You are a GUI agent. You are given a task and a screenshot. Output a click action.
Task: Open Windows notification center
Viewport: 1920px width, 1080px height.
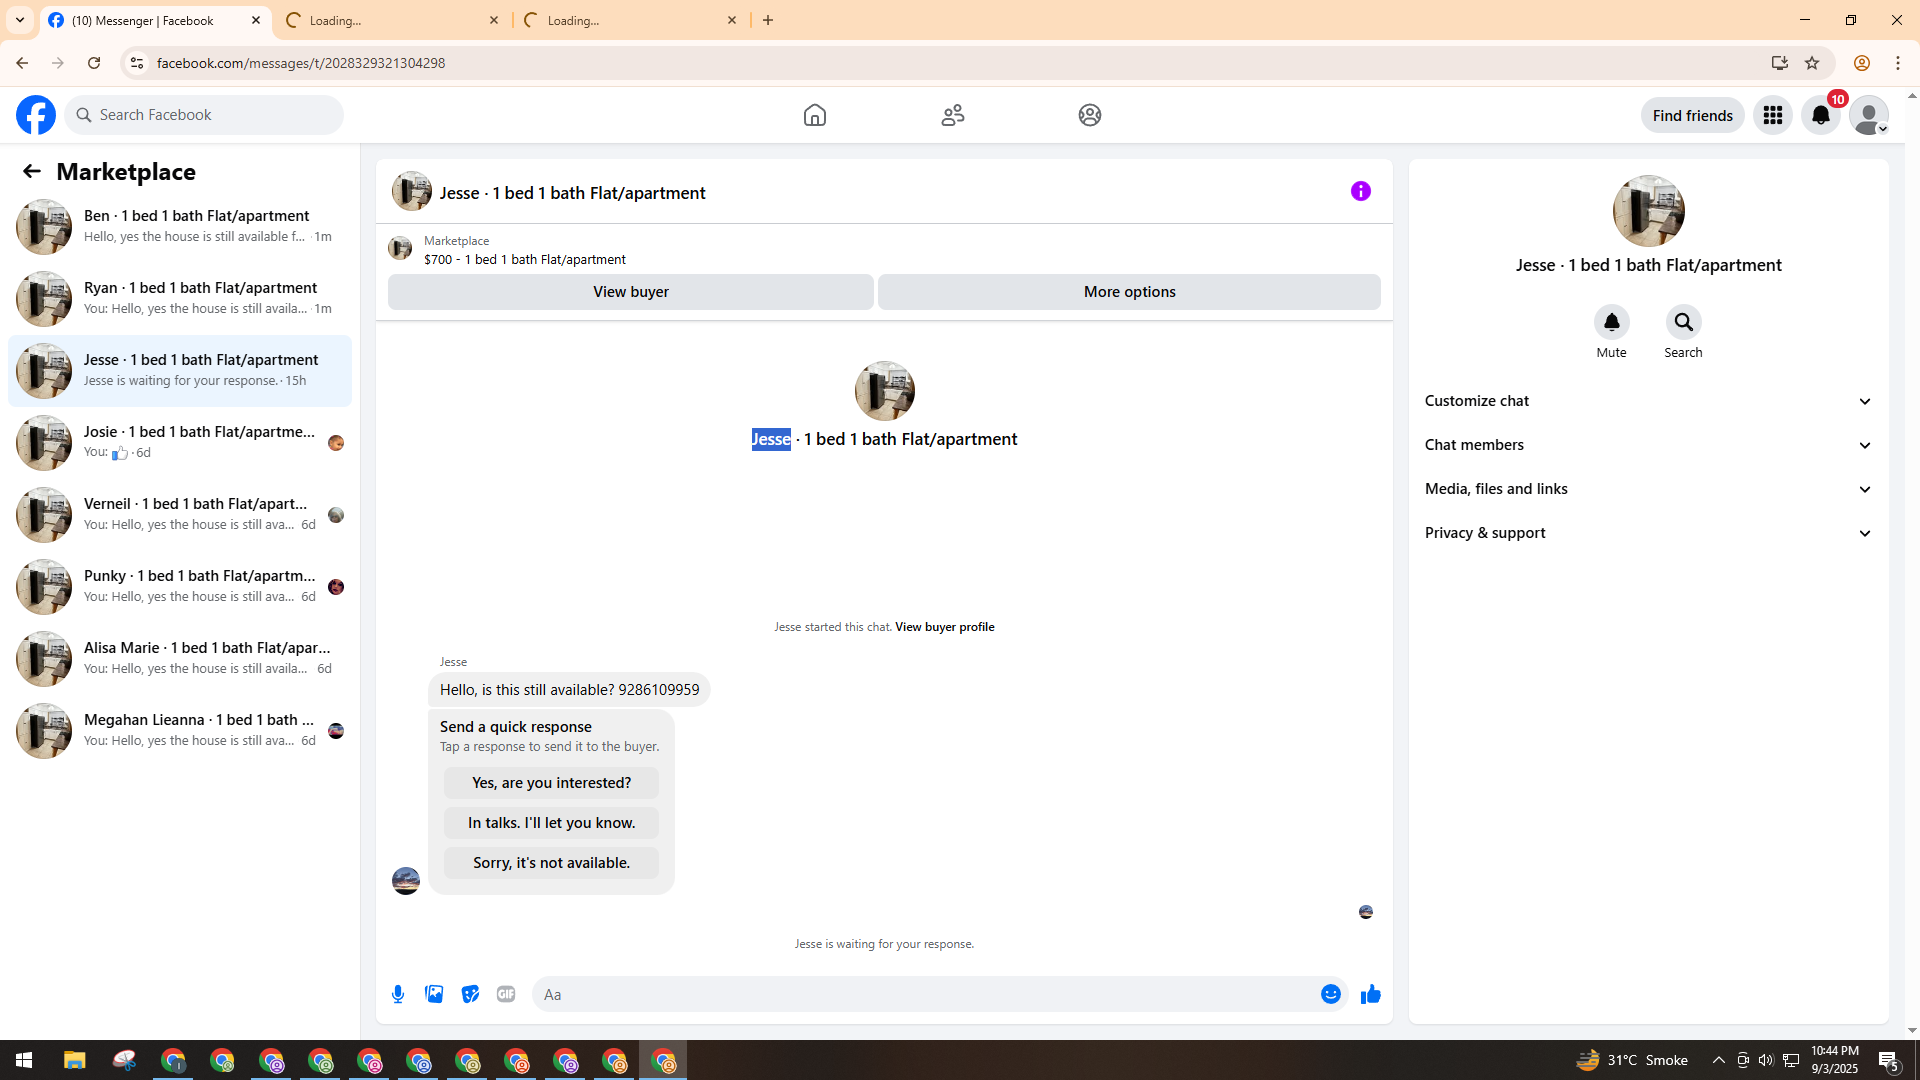pos(1889,1060)
